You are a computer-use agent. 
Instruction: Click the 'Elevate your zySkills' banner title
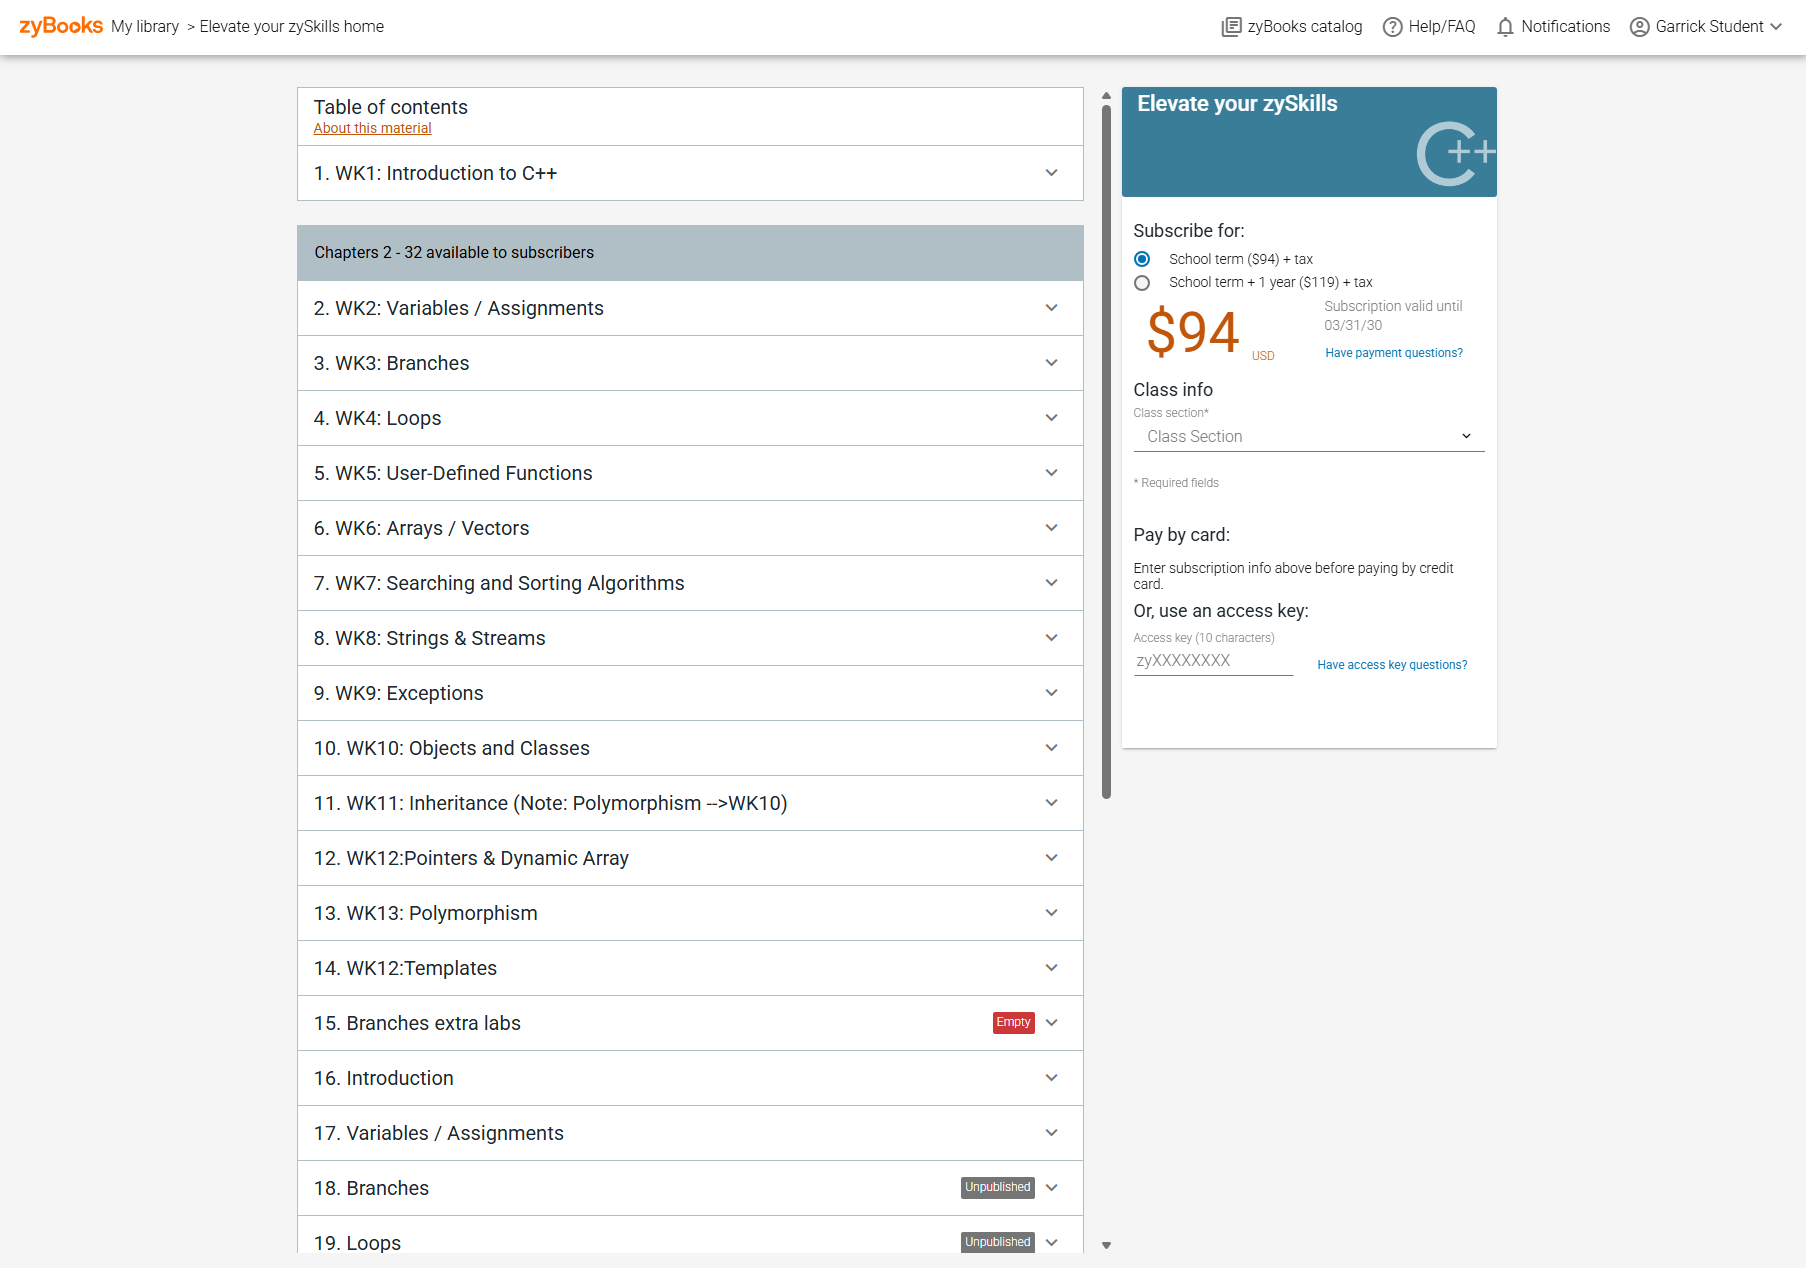pyautogui.click(x=1237, y=104)
